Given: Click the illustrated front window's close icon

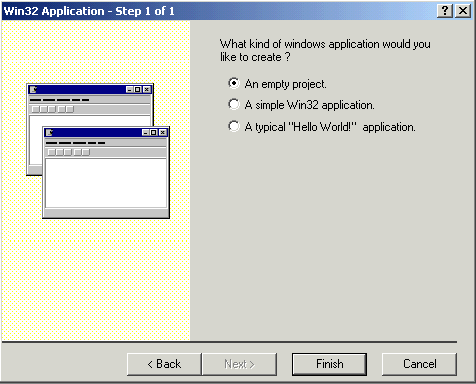Looking at the screenshot, I should (x=163, y=133).
